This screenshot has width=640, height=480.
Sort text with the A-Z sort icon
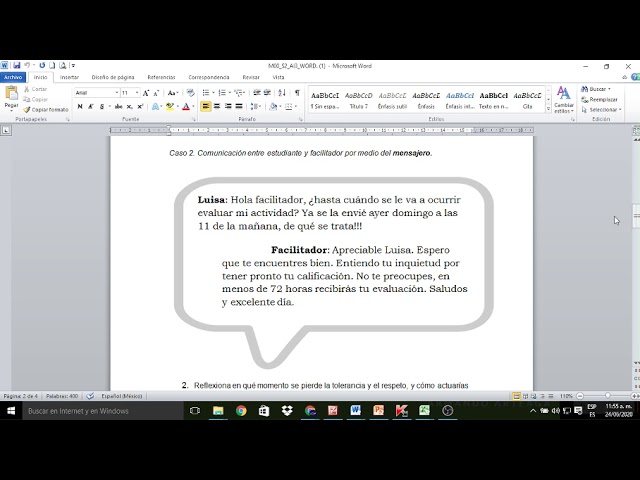tap(282, 93)
